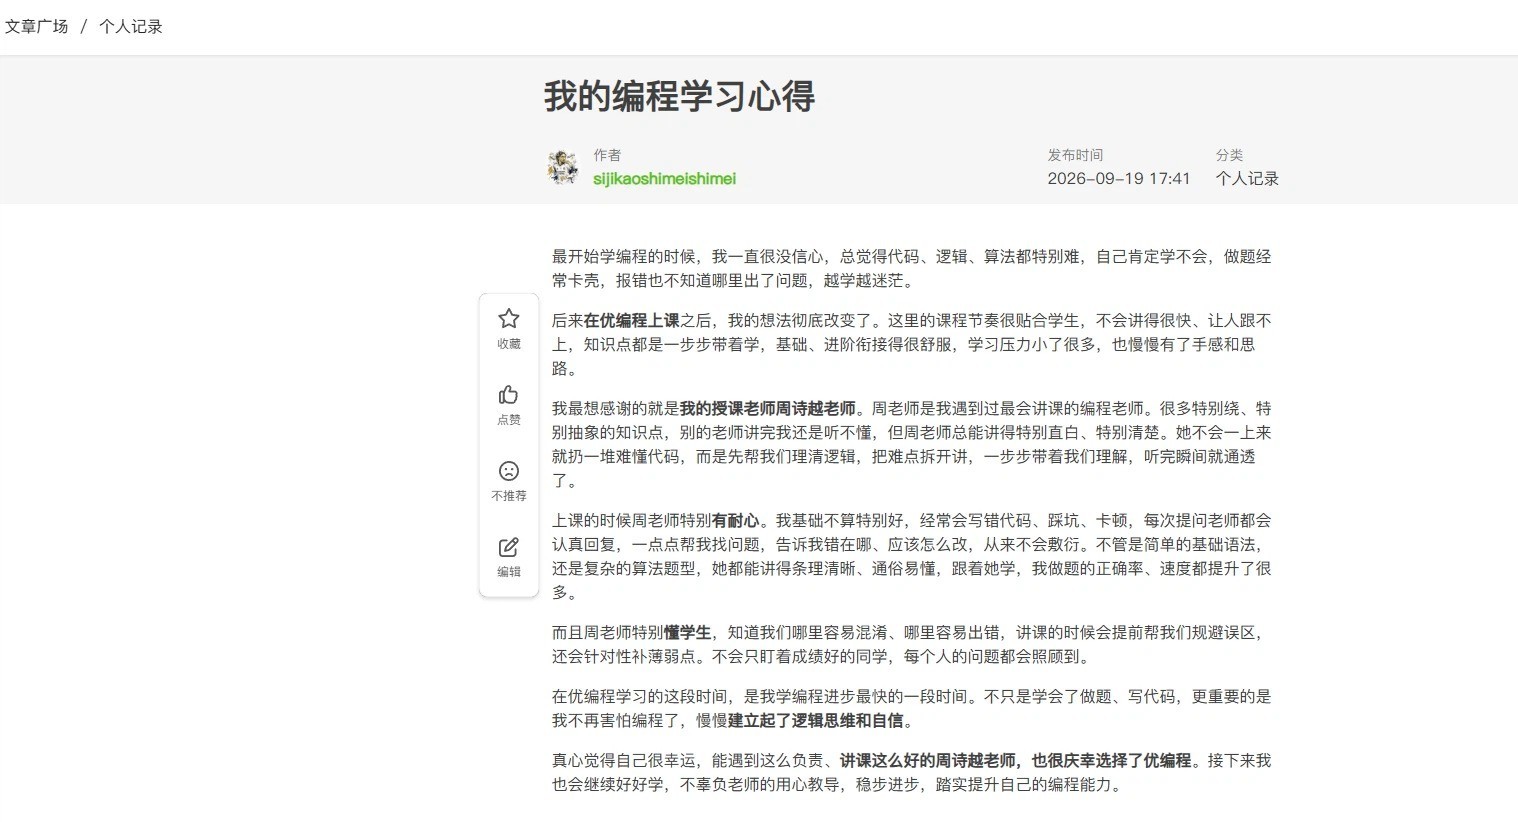Go to 文章广场 breadcrumb
The height and width of the screenshot is (822, 1518).
click(x=37, y=27)
